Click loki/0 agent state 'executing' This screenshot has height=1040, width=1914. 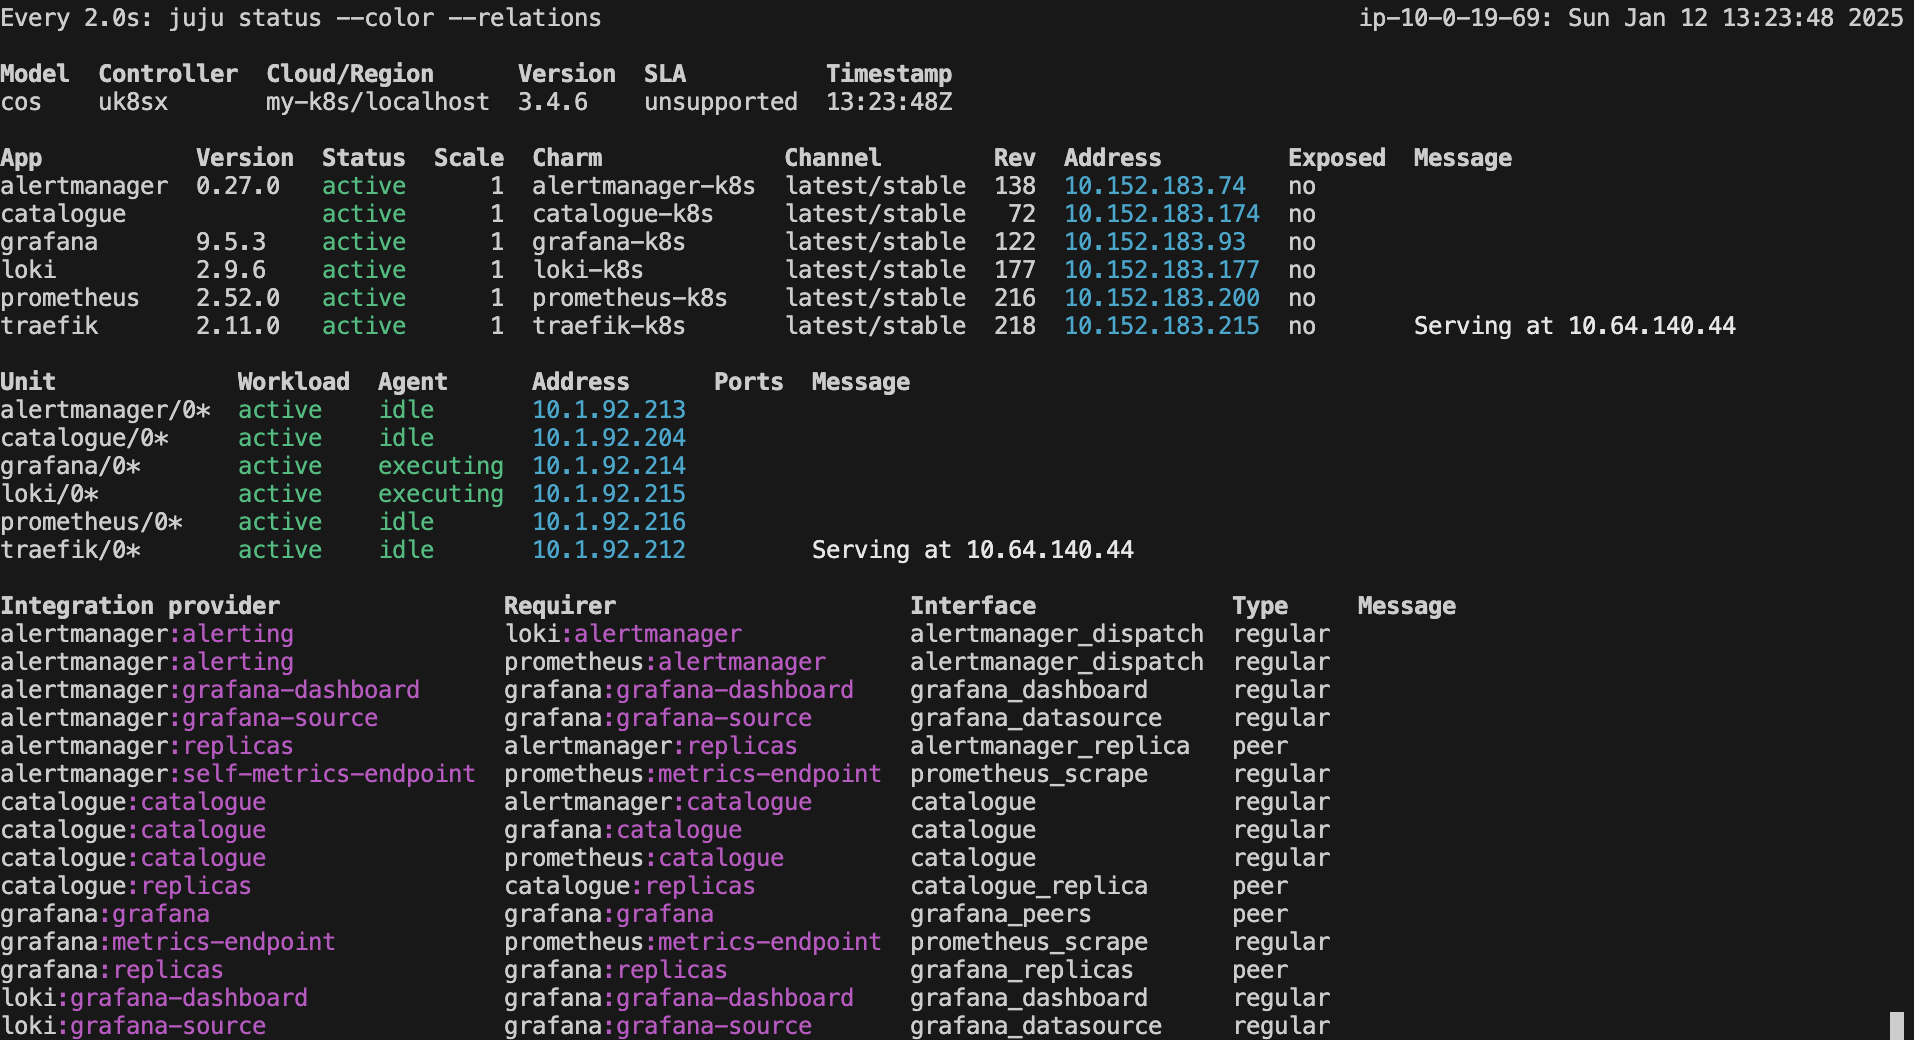(441, 494)
